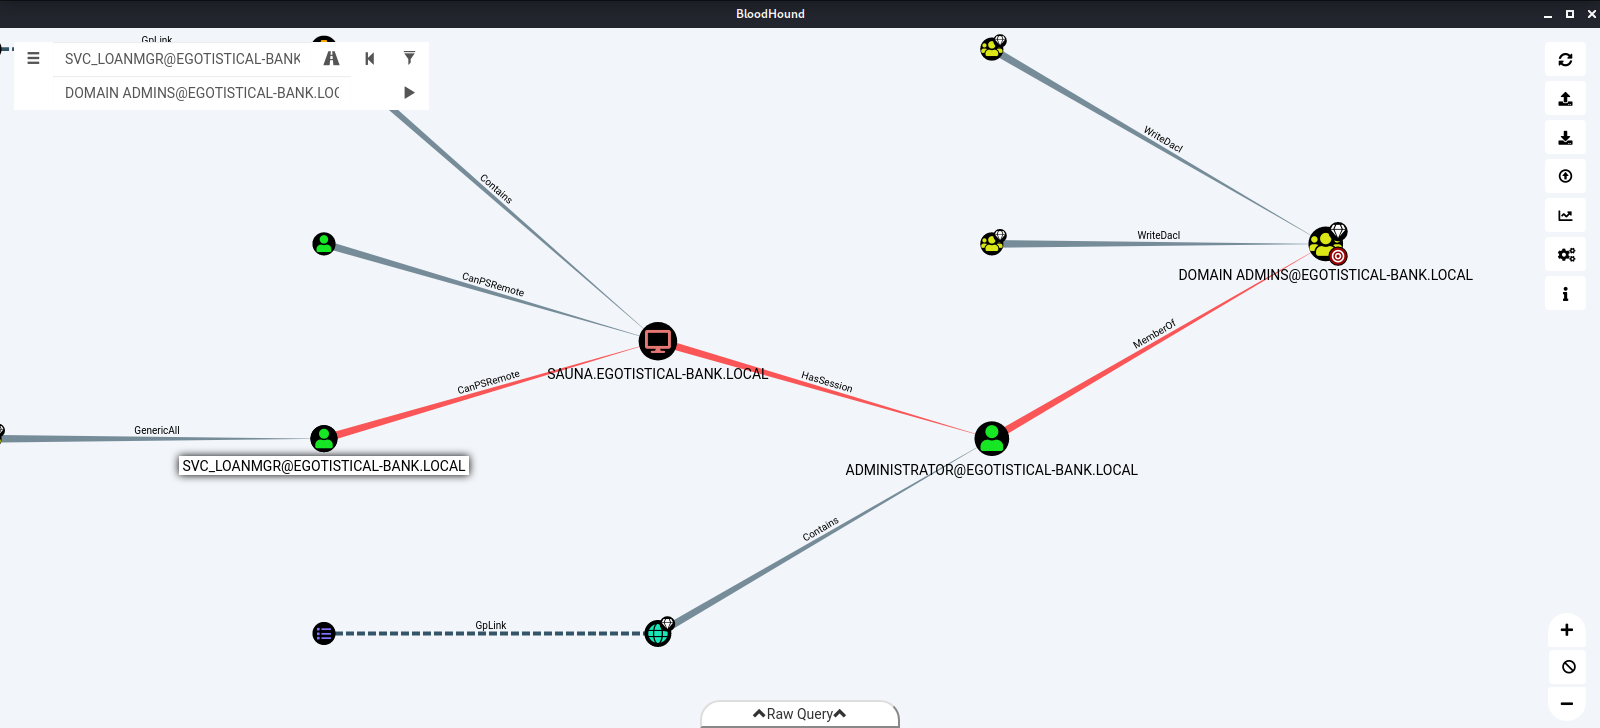
Task: Click the GpLink label on dashed edge
Action: 491,625
